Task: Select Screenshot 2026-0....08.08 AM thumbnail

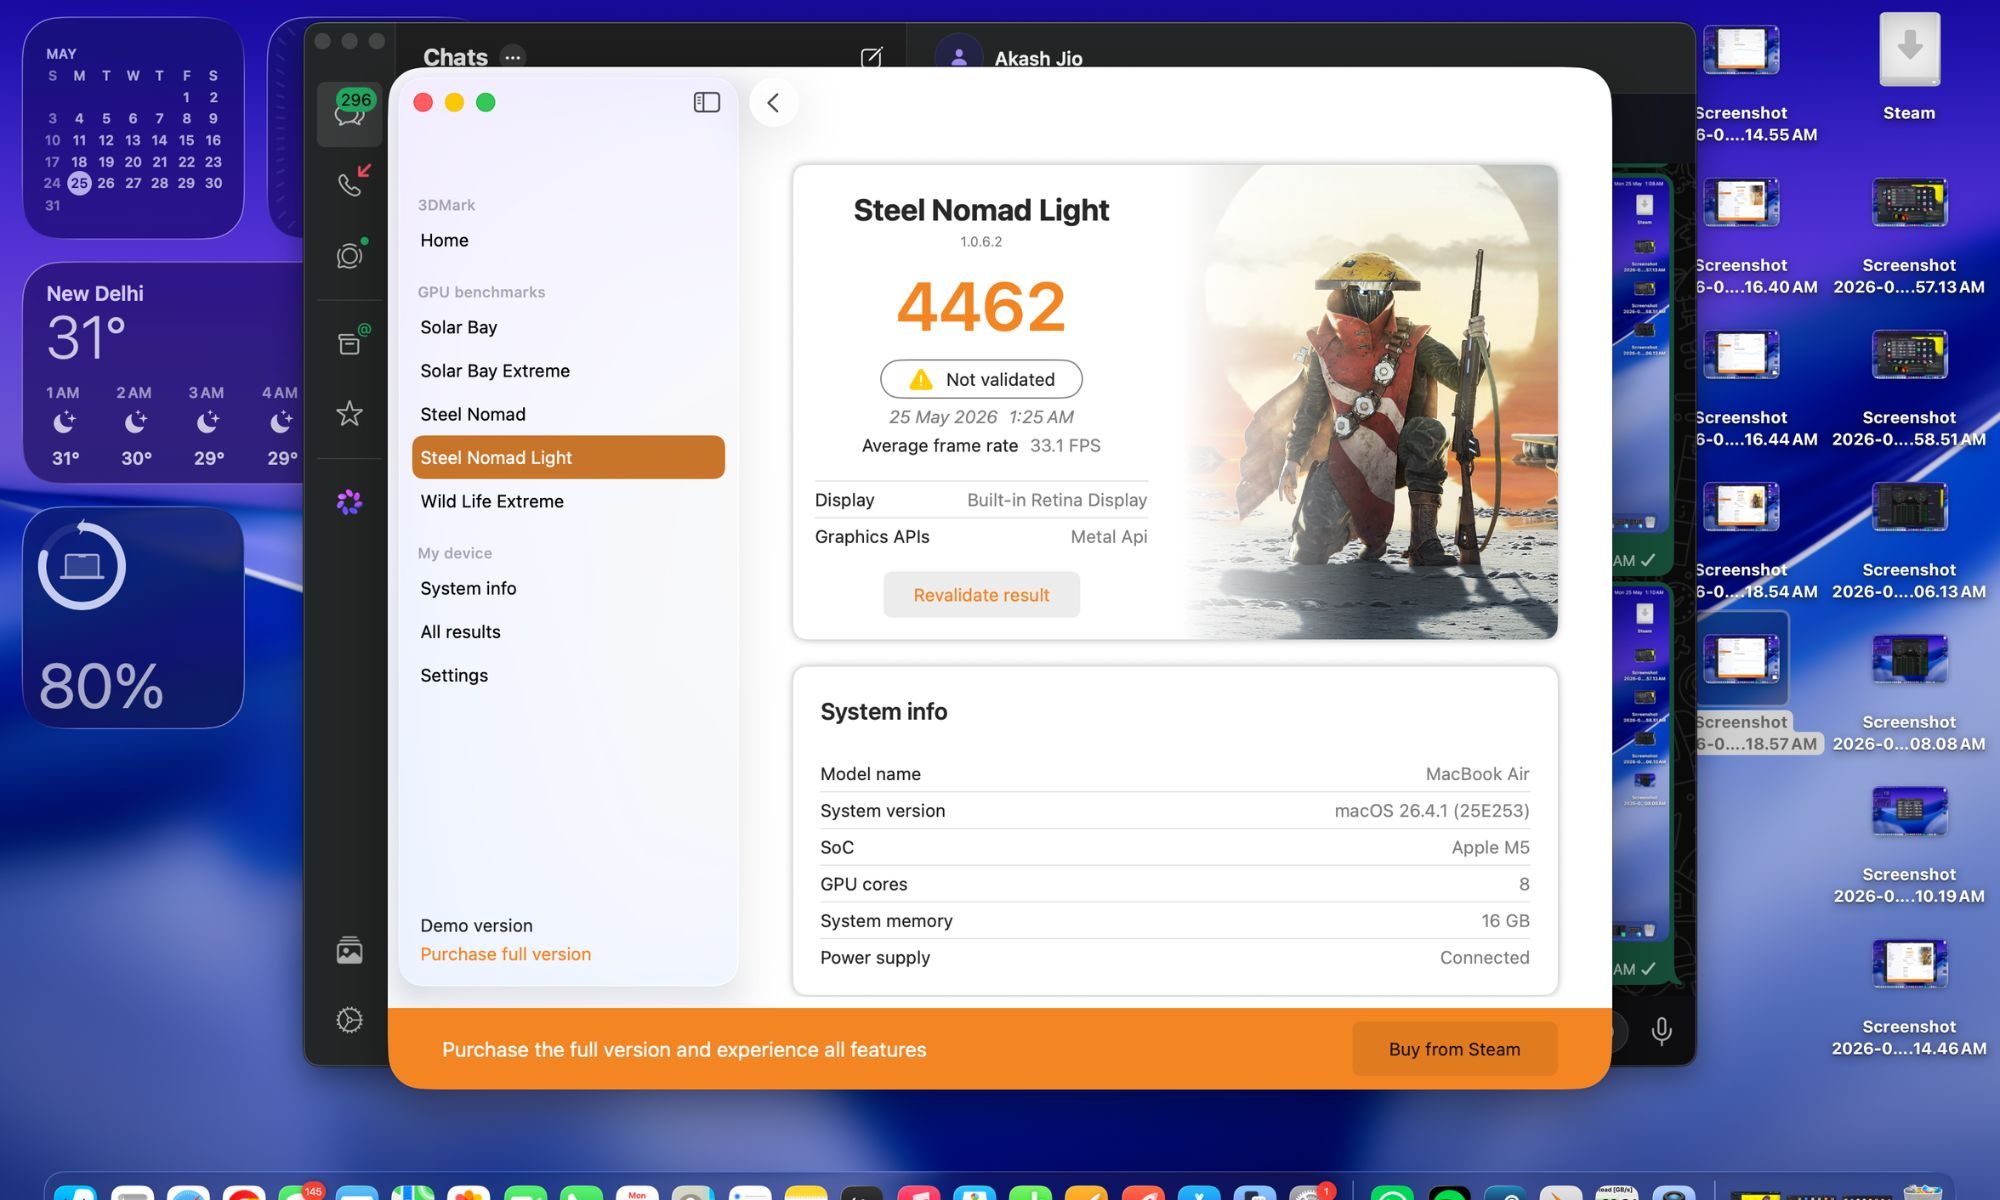Action: (1909, 659)
